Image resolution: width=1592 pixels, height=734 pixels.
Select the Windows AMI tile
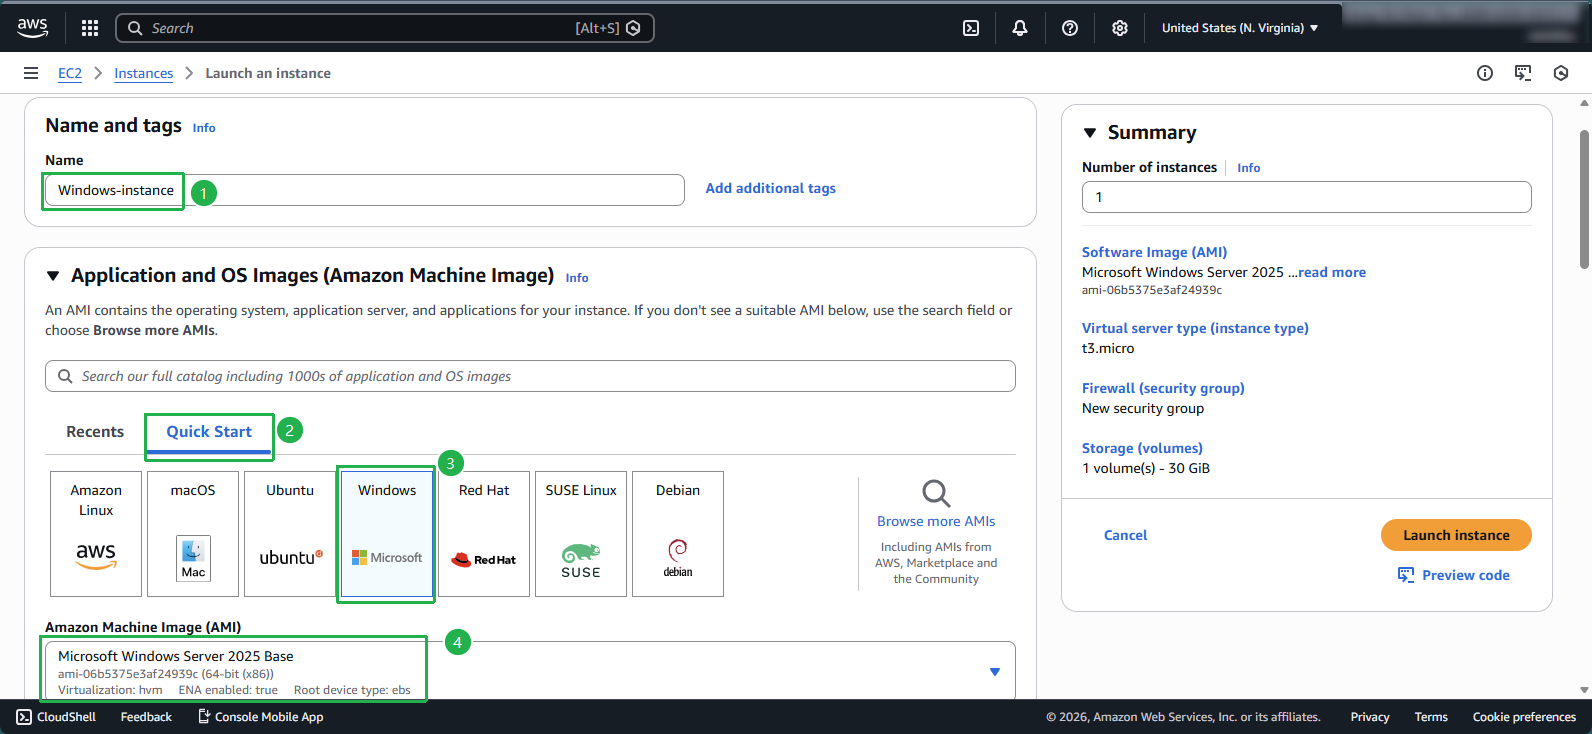pyautogui.click(x=387, y=533)
